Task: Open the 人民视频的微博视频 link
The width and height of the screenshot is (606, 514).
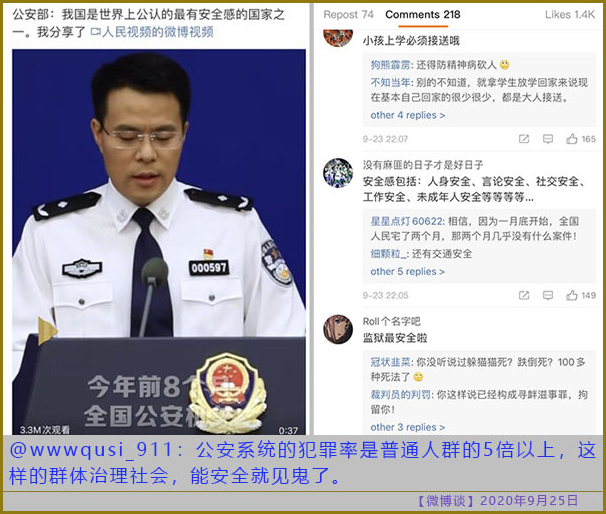Action: 152,32
